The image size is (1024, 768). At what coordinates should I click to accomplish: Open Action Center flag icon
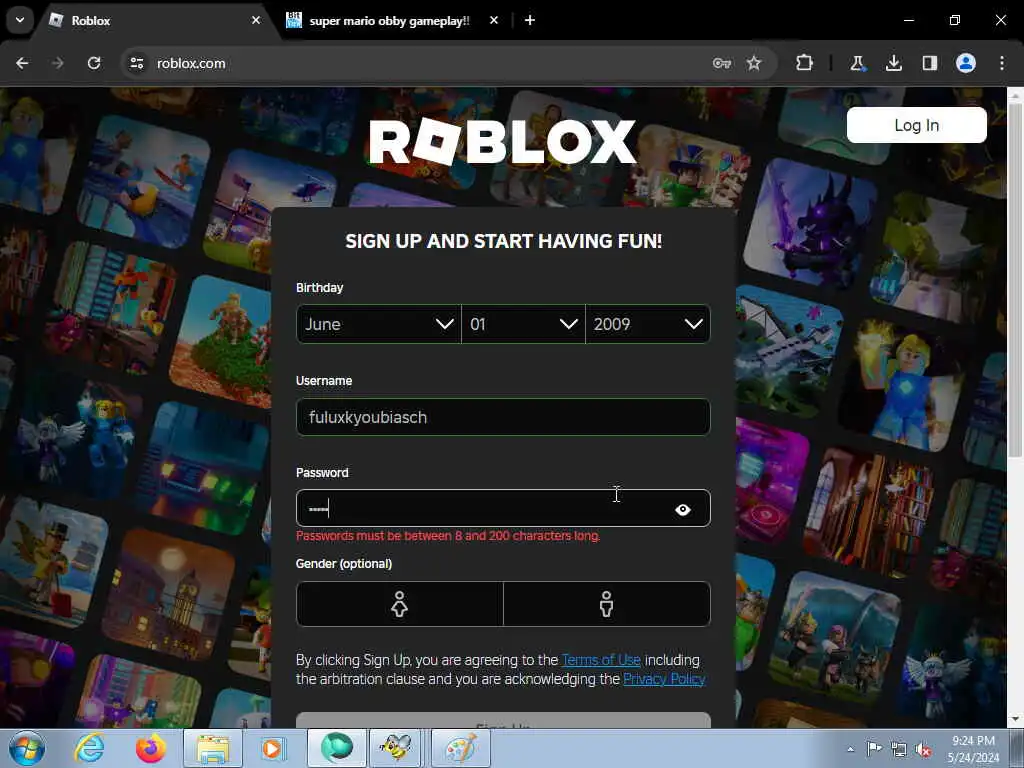pyautogui.click(x=874, y=749)
